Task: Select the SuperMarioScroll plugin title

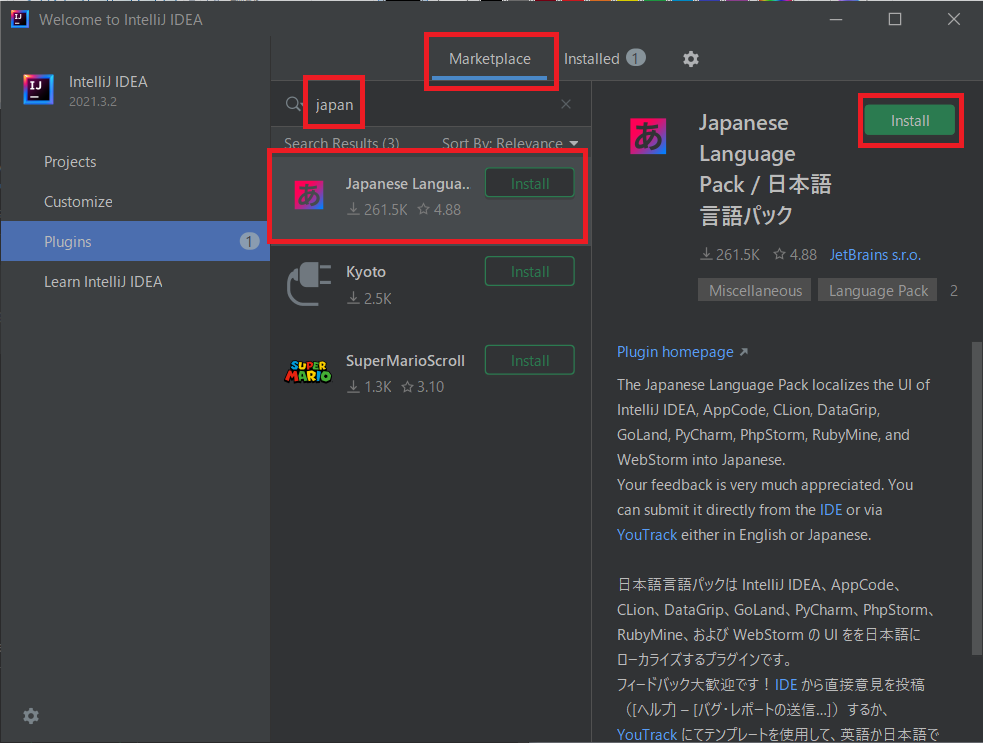Action: click(405, 361)
